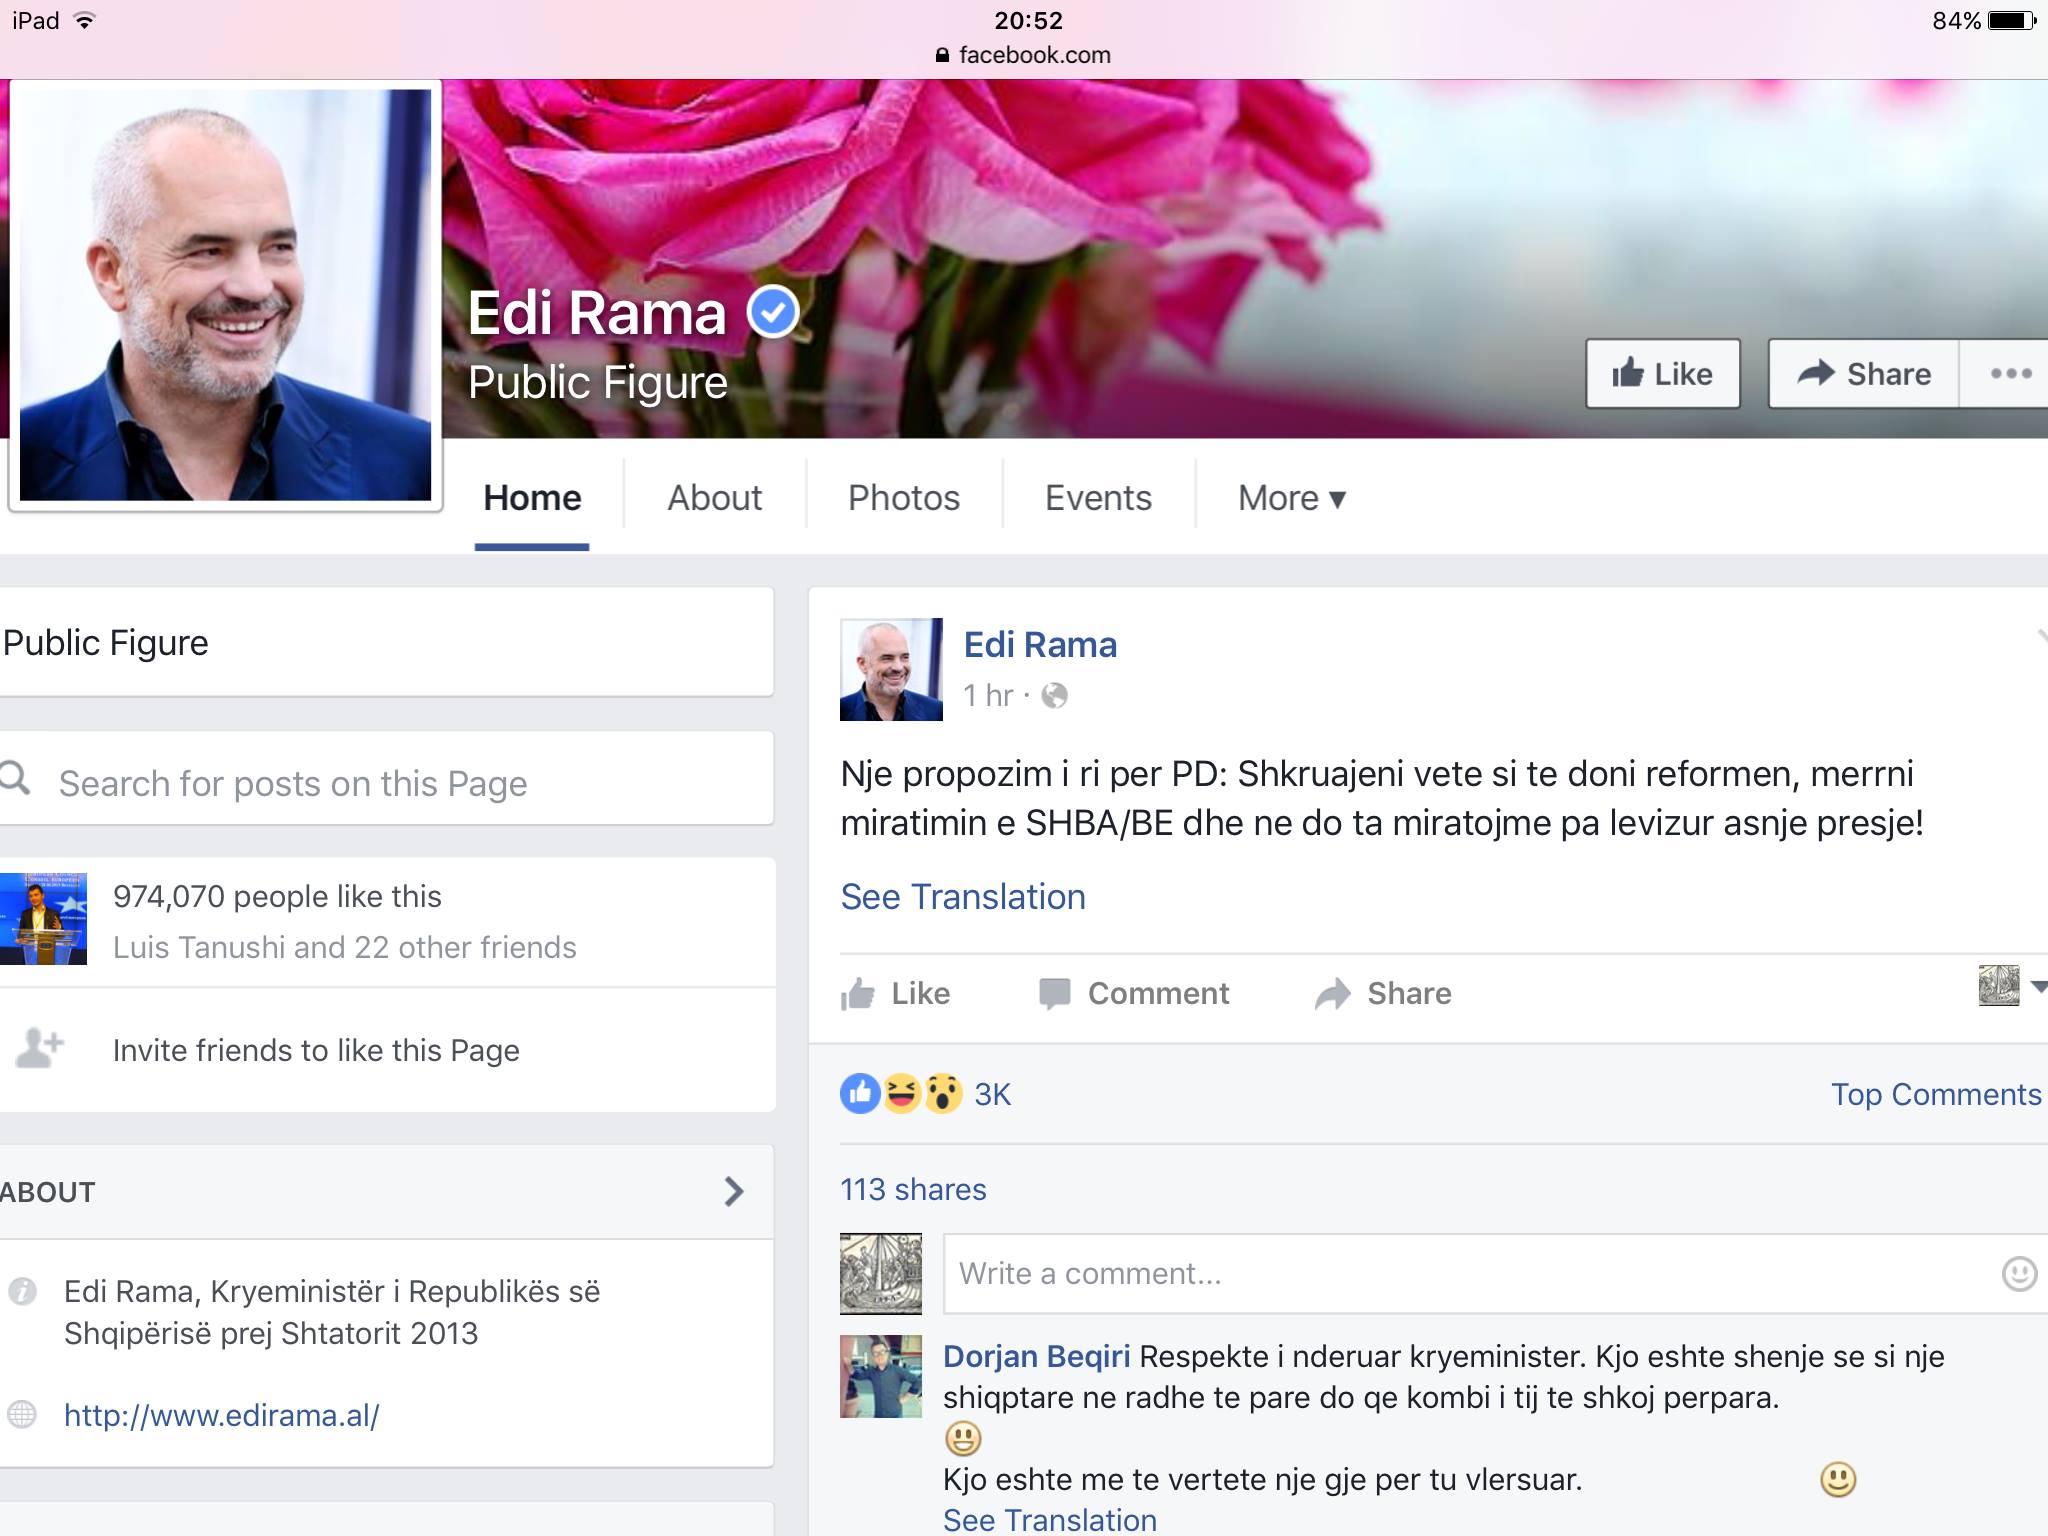
Task: Click the magnifier search icon
Action: pyautogui.click(x=15, y=777)
